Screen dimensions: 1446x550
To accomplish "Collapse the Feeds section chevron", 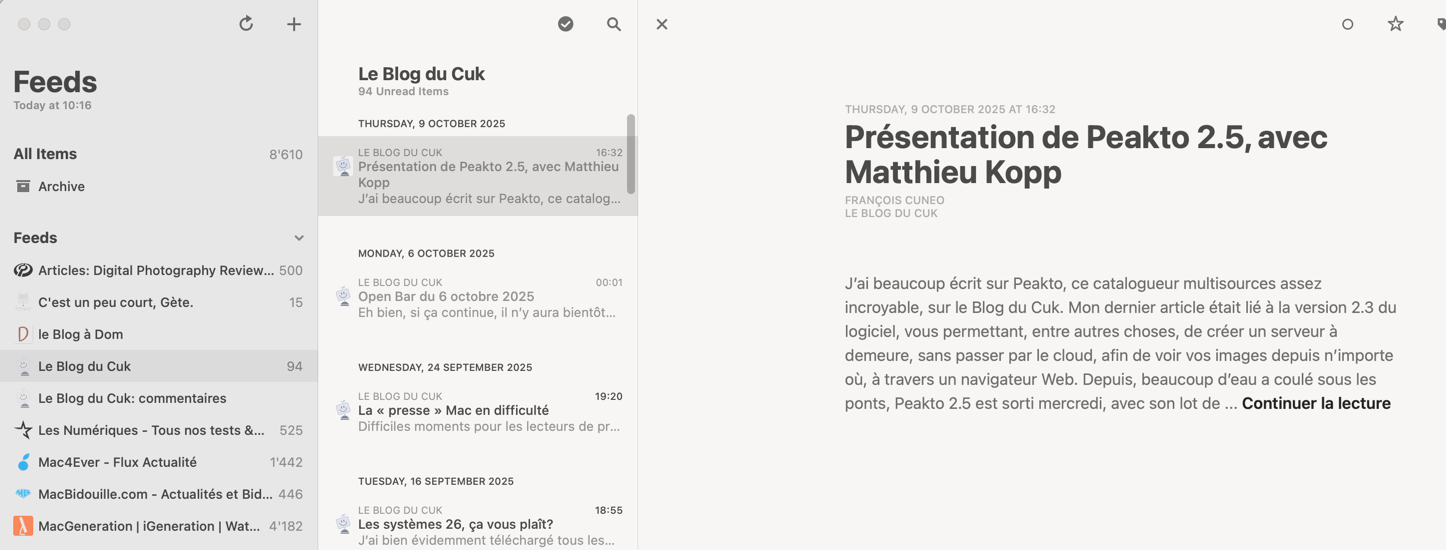I will [x=299, y=238].
